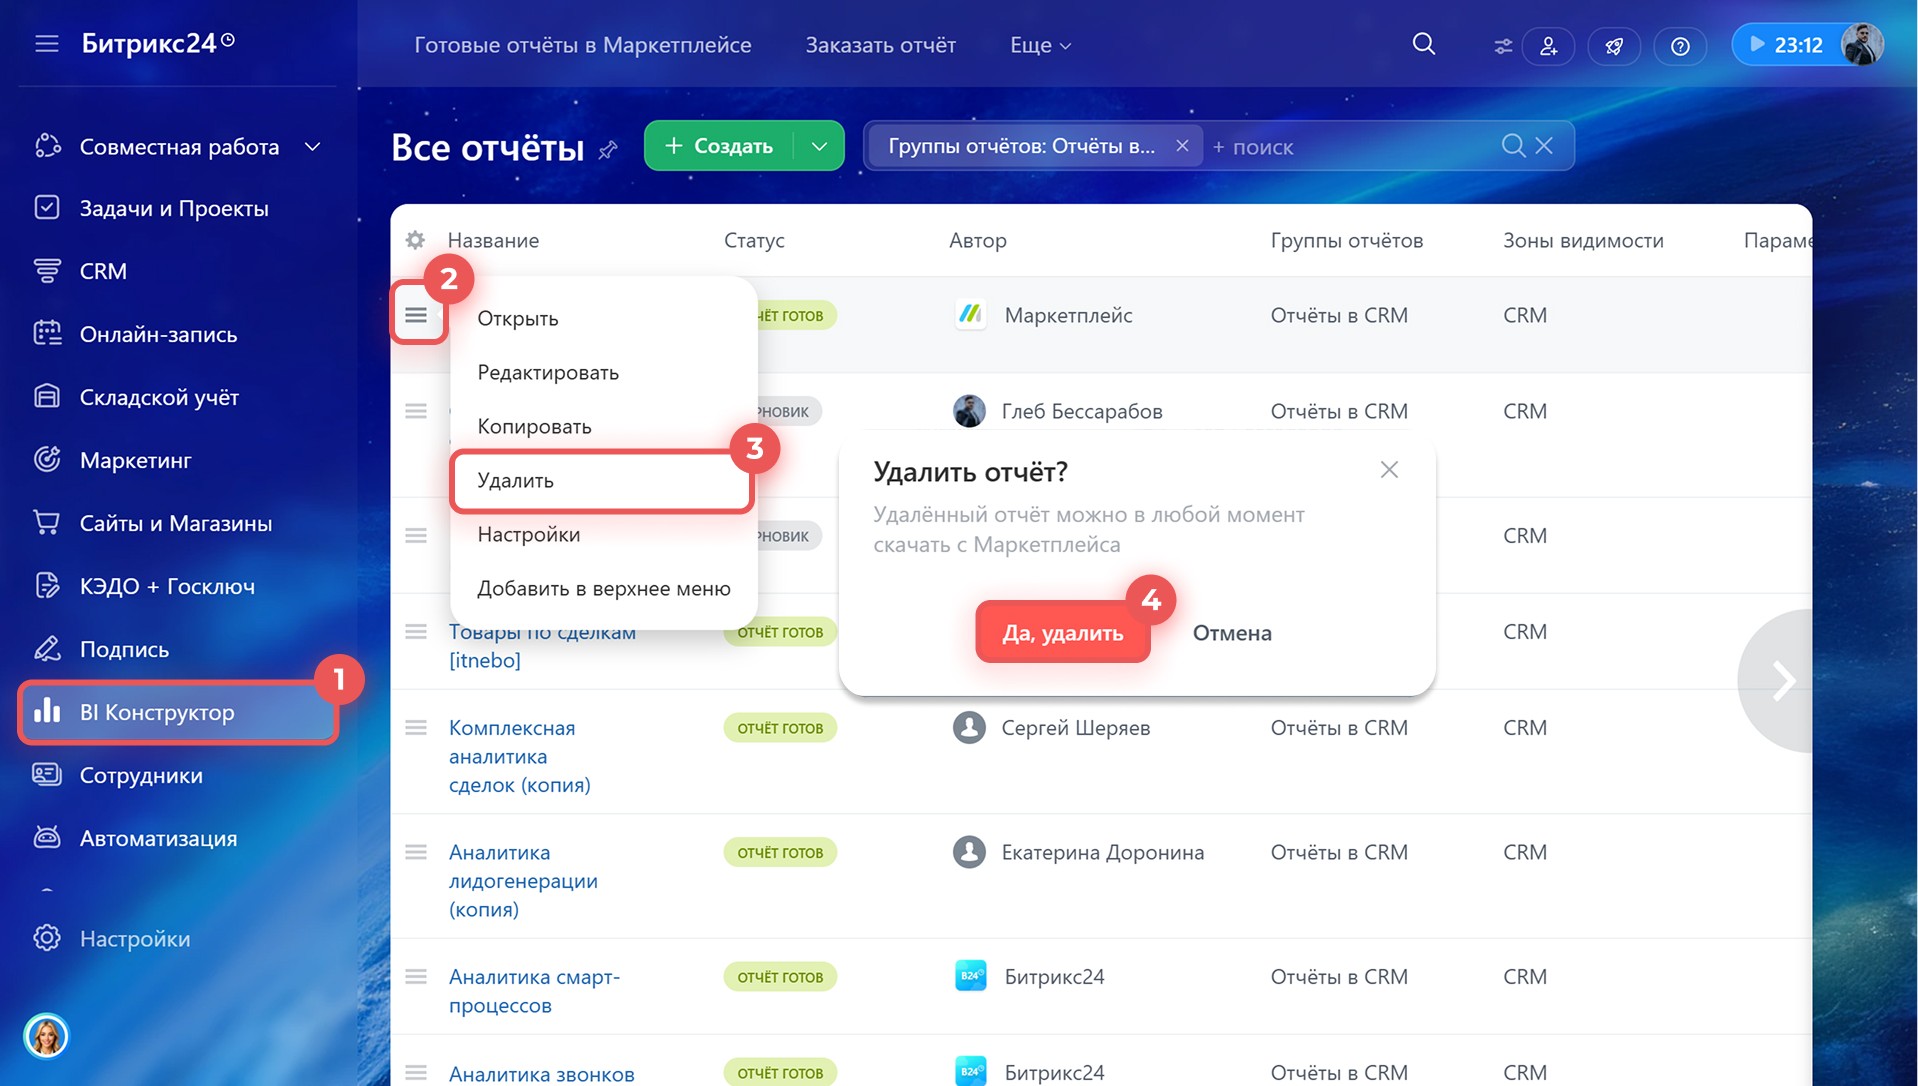
Task: Open BI Конструктор in the sidebar
Action: click(157, 712)
